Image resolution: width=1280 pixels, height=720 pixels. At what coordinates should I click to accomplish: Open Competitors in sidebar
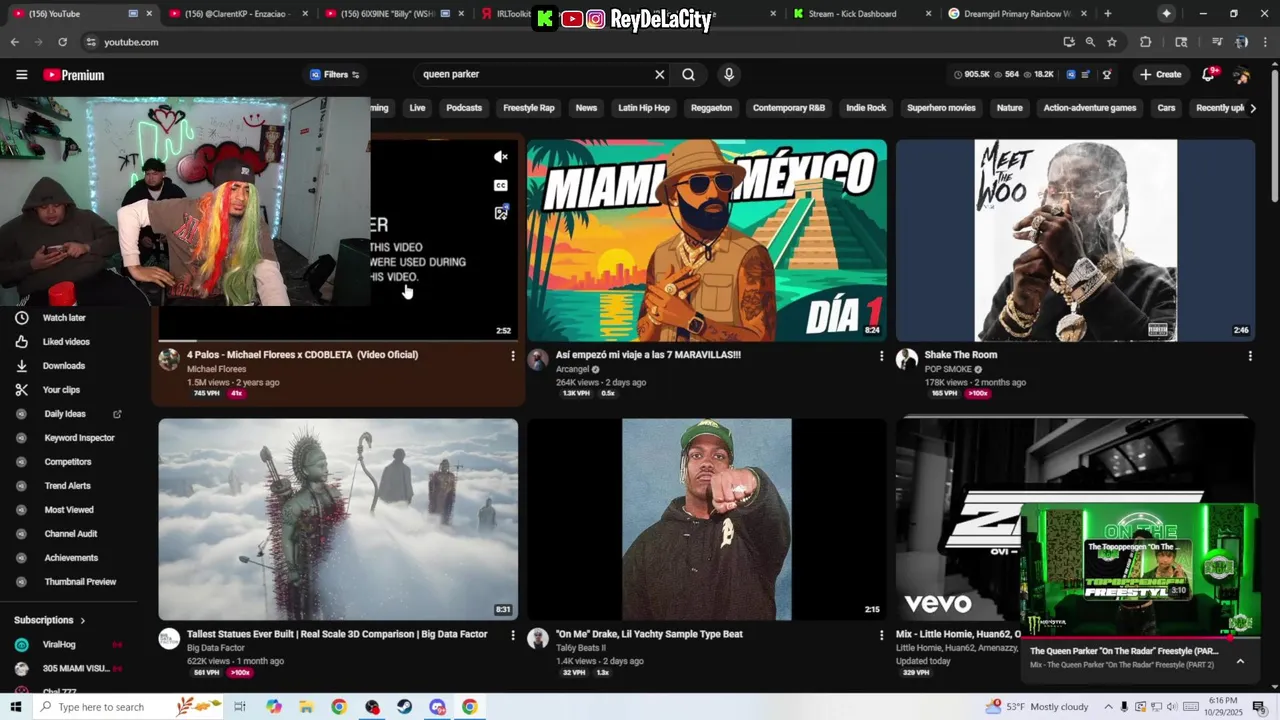coord(68,462)
